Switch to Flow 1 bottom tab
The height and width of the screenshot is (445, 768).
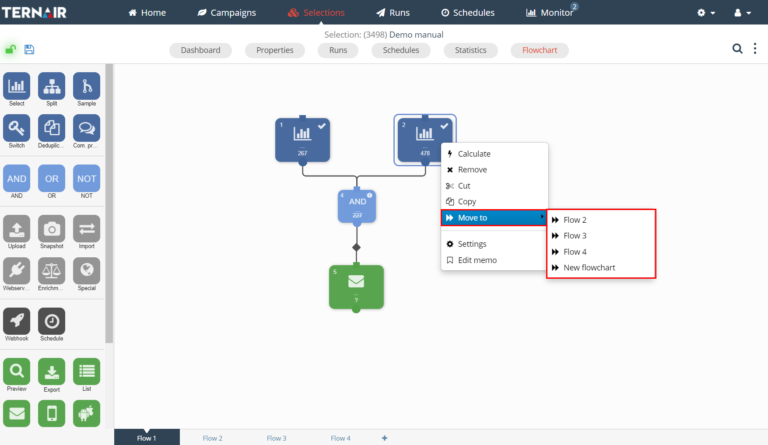[x=146, y=438]
